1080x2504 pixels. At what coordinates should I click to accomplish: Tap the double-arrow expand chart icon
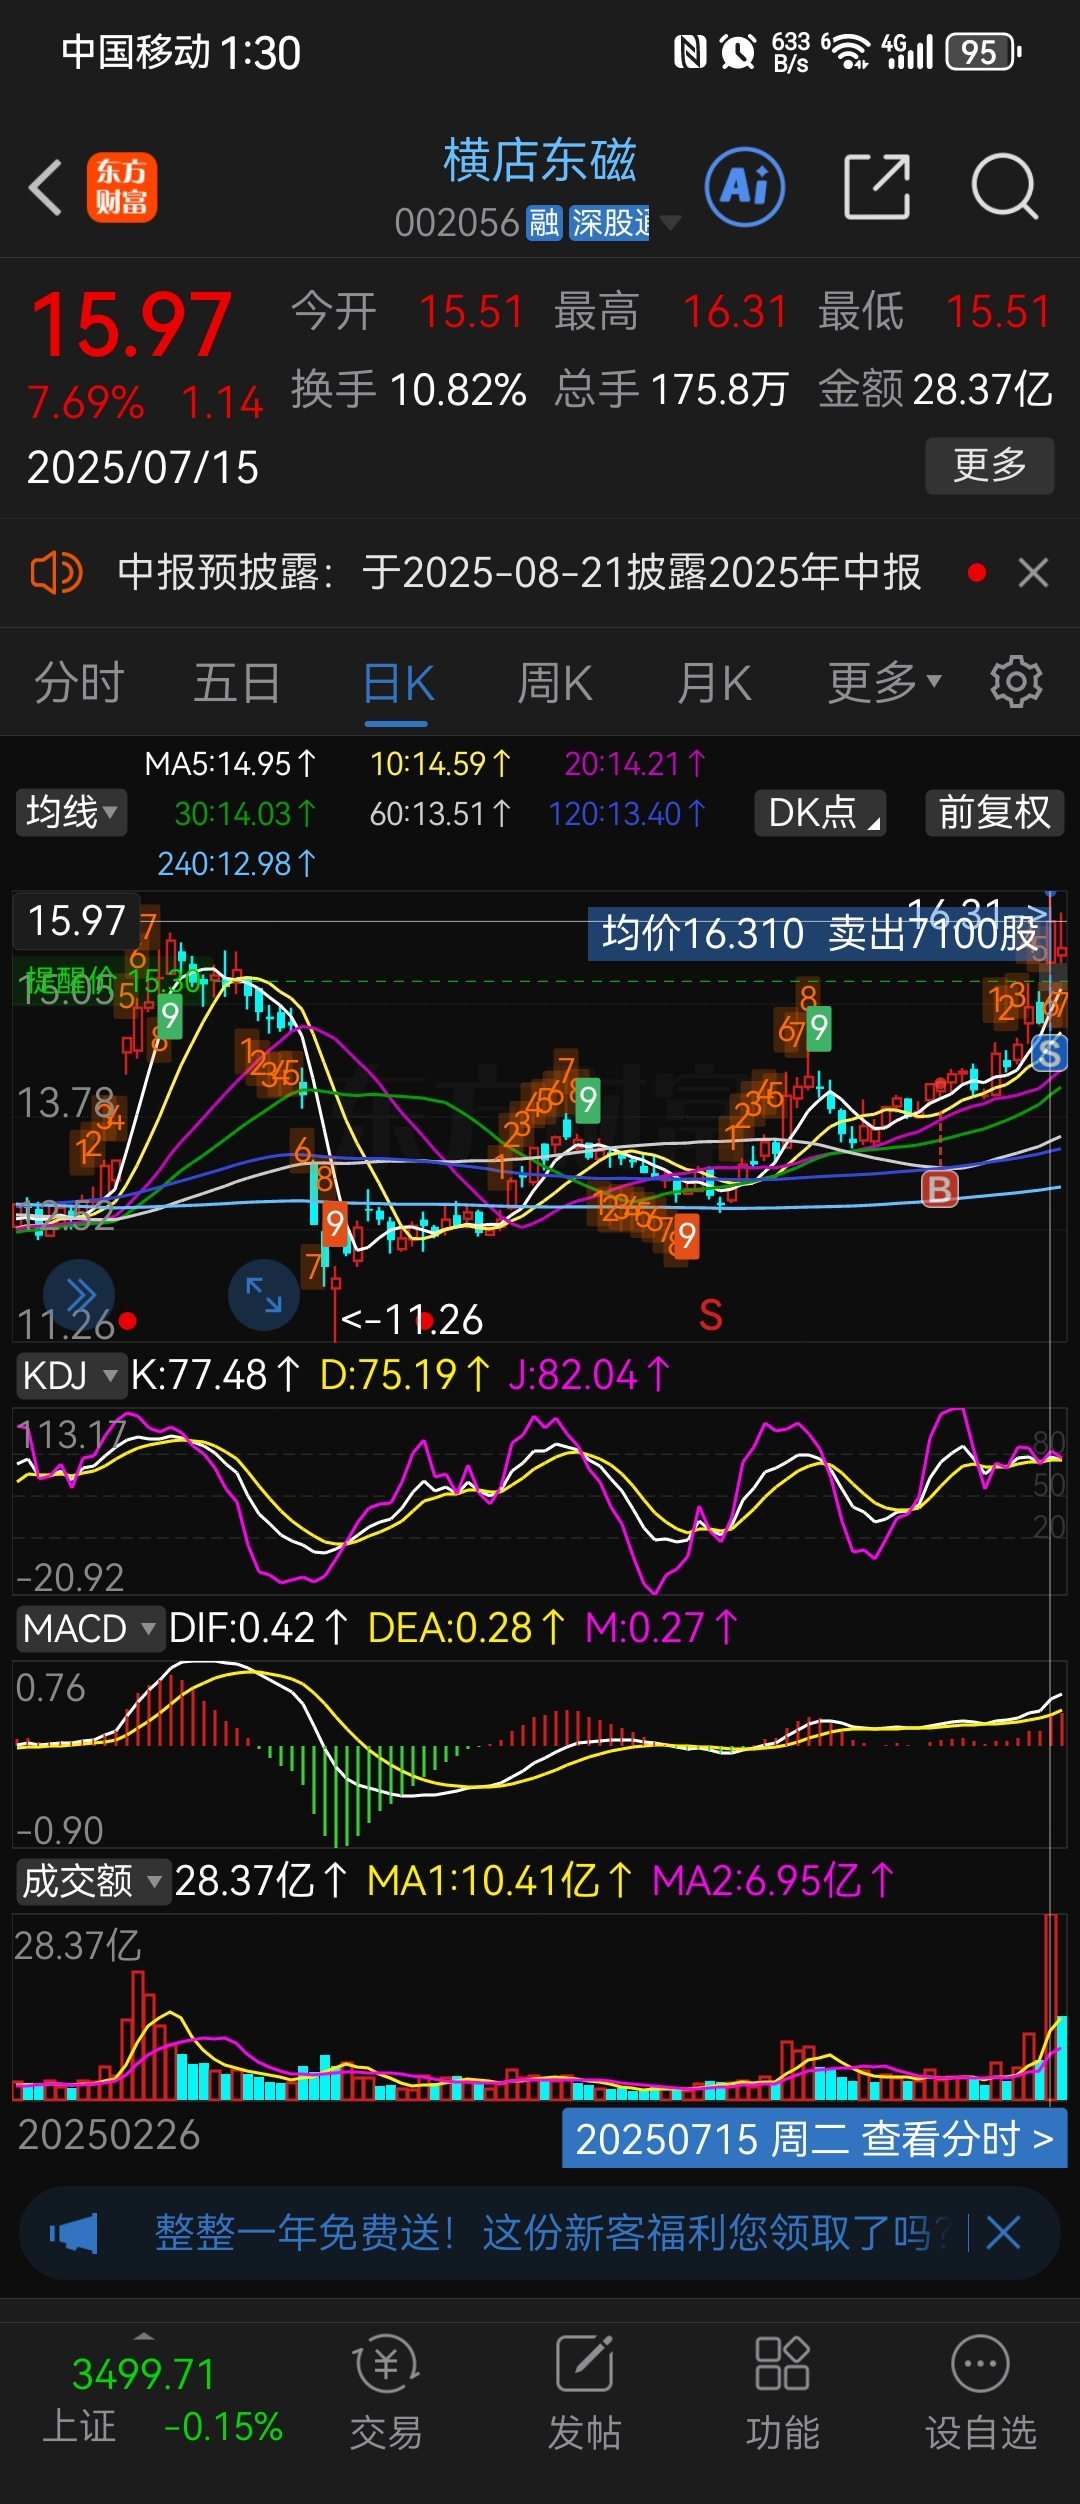pos(79,1297)
